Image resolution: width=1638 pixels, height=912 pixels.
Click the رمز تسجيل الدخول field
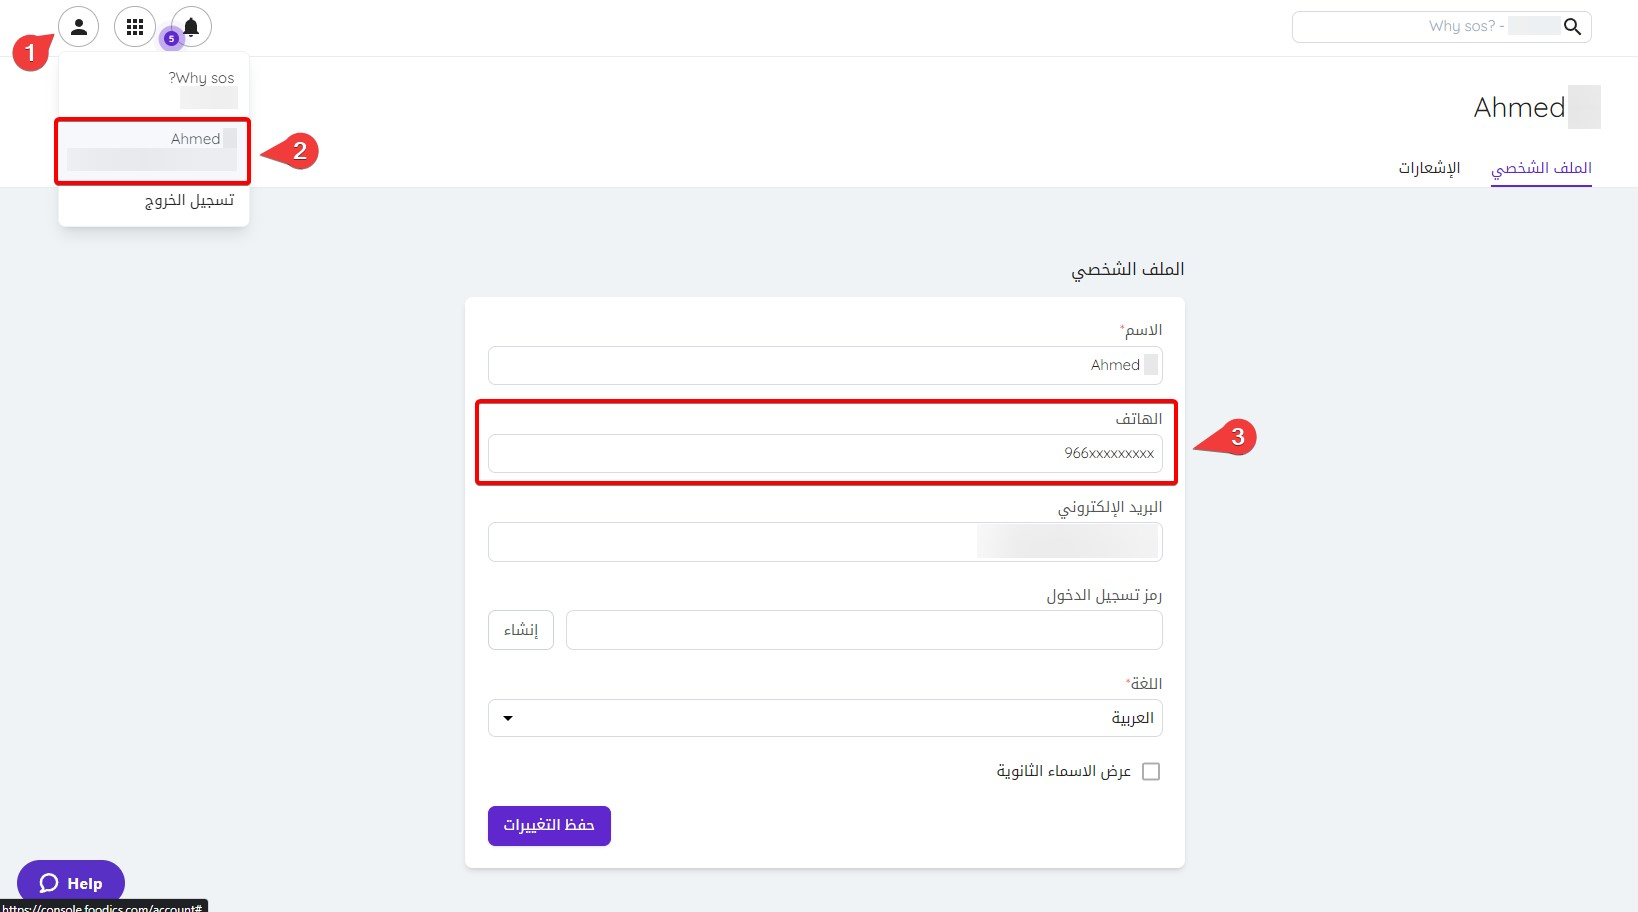click(864, 630)
